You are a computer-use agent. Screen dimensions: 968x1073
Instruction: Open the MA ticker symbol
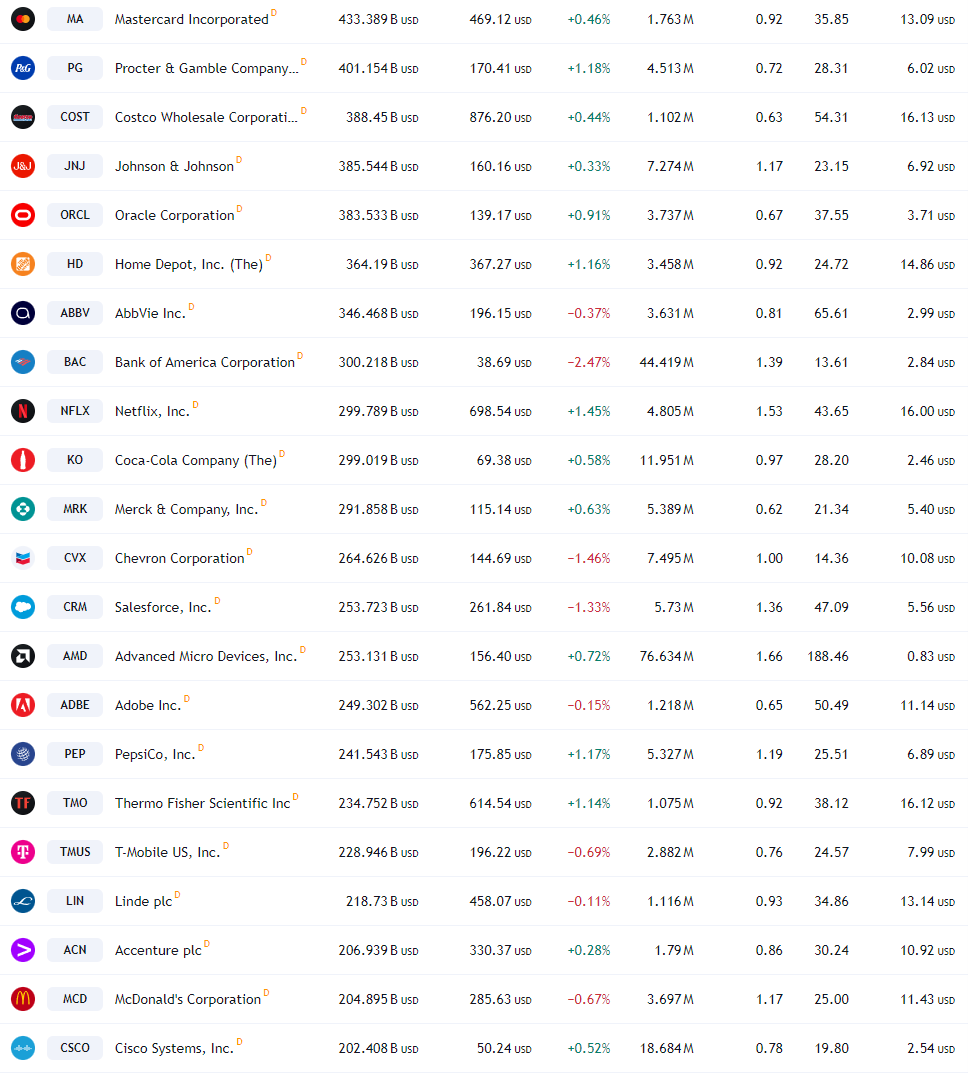[x=75, y=19]
